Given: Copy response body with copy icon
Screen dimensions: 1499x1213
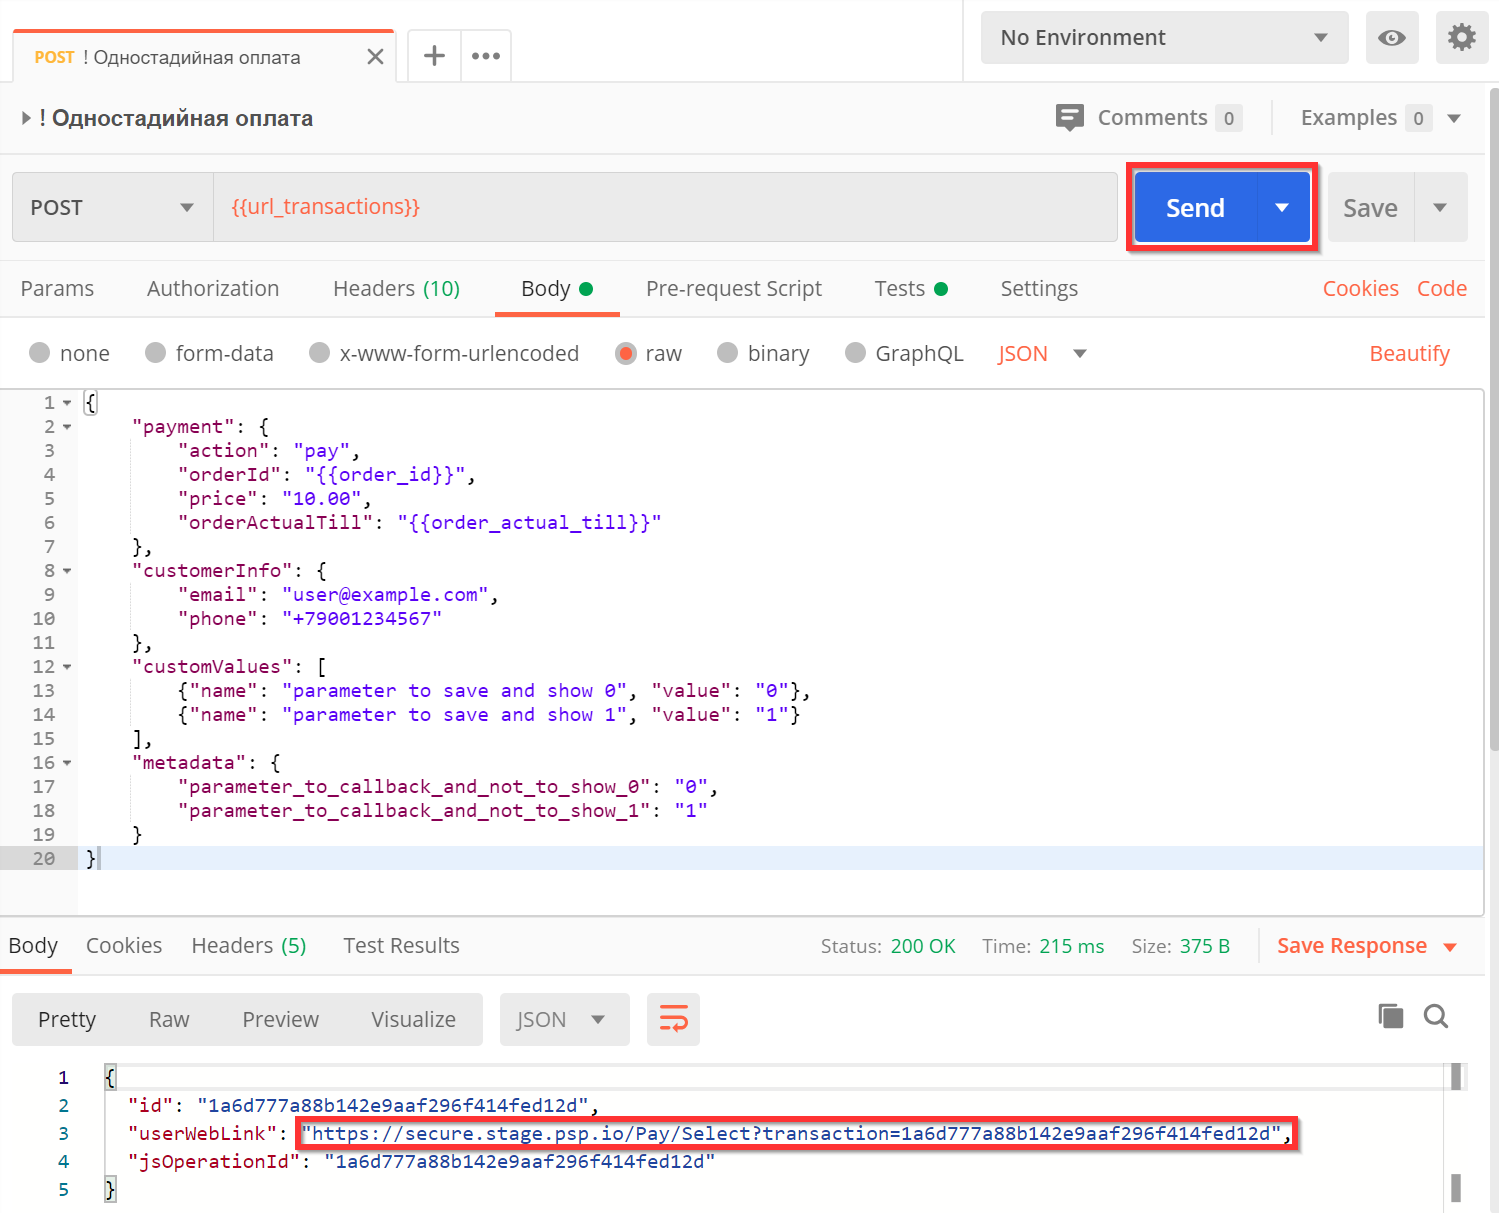Looking at the screenshot, I should (1391, 1016).
